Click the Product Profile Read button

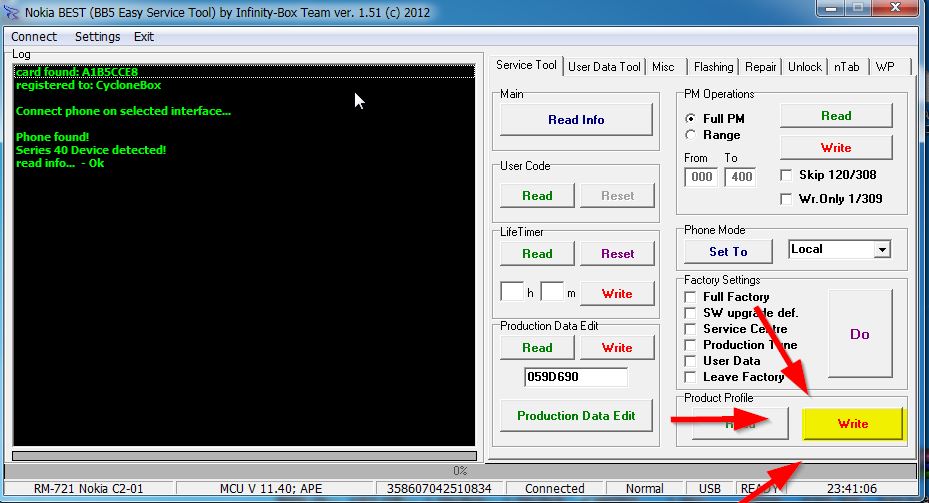[740, 424]
